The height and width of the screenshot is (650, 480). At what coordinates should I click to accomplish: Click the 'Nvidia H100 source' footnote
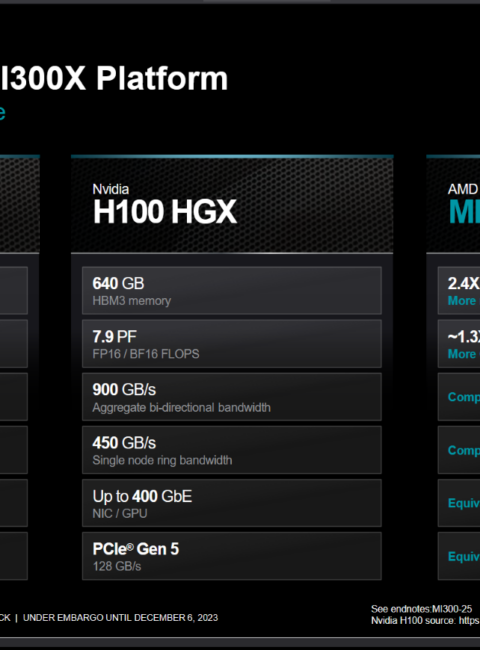pyautogui.click(x=425, y=621)
